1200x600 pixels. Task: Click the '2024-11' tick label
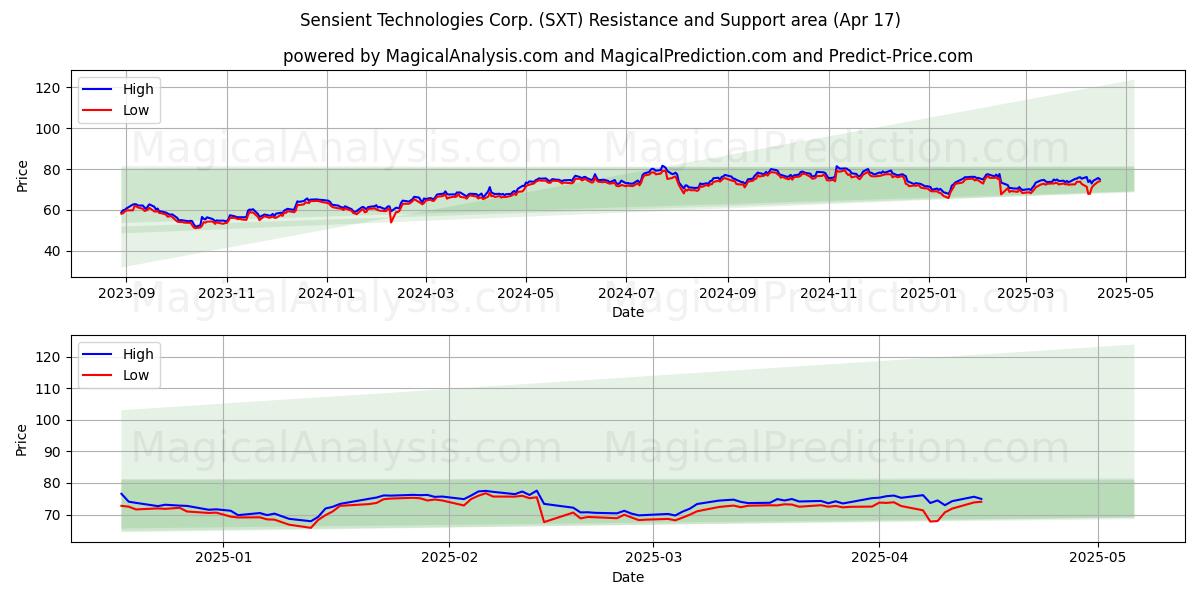click(828, 293)
